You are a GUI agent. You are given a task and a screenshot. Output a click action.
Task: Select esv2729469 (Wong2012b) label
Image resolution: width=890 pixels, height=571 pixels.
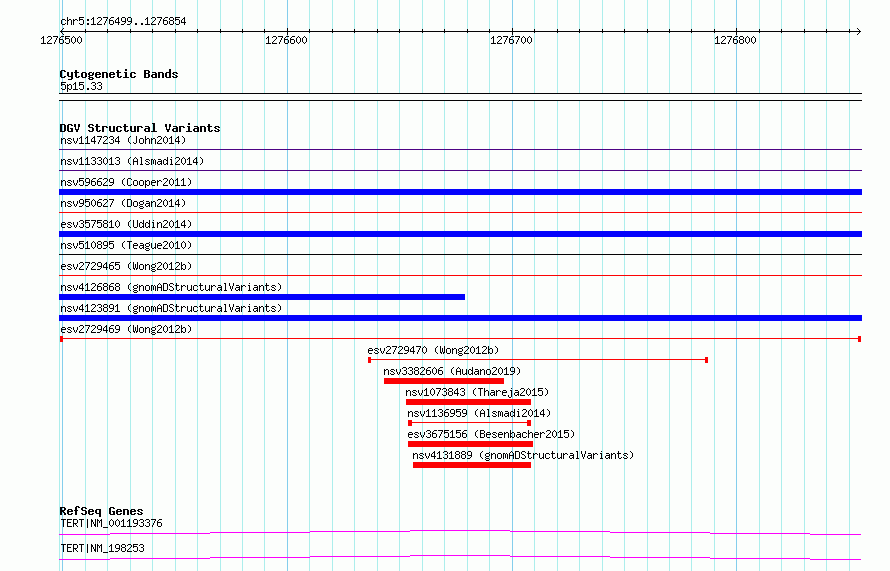coord(126,329)
